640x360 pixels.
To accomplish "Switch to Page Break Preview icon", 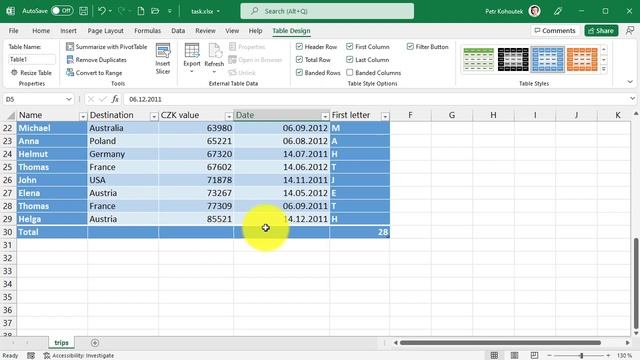I will [x=534, y=356].
